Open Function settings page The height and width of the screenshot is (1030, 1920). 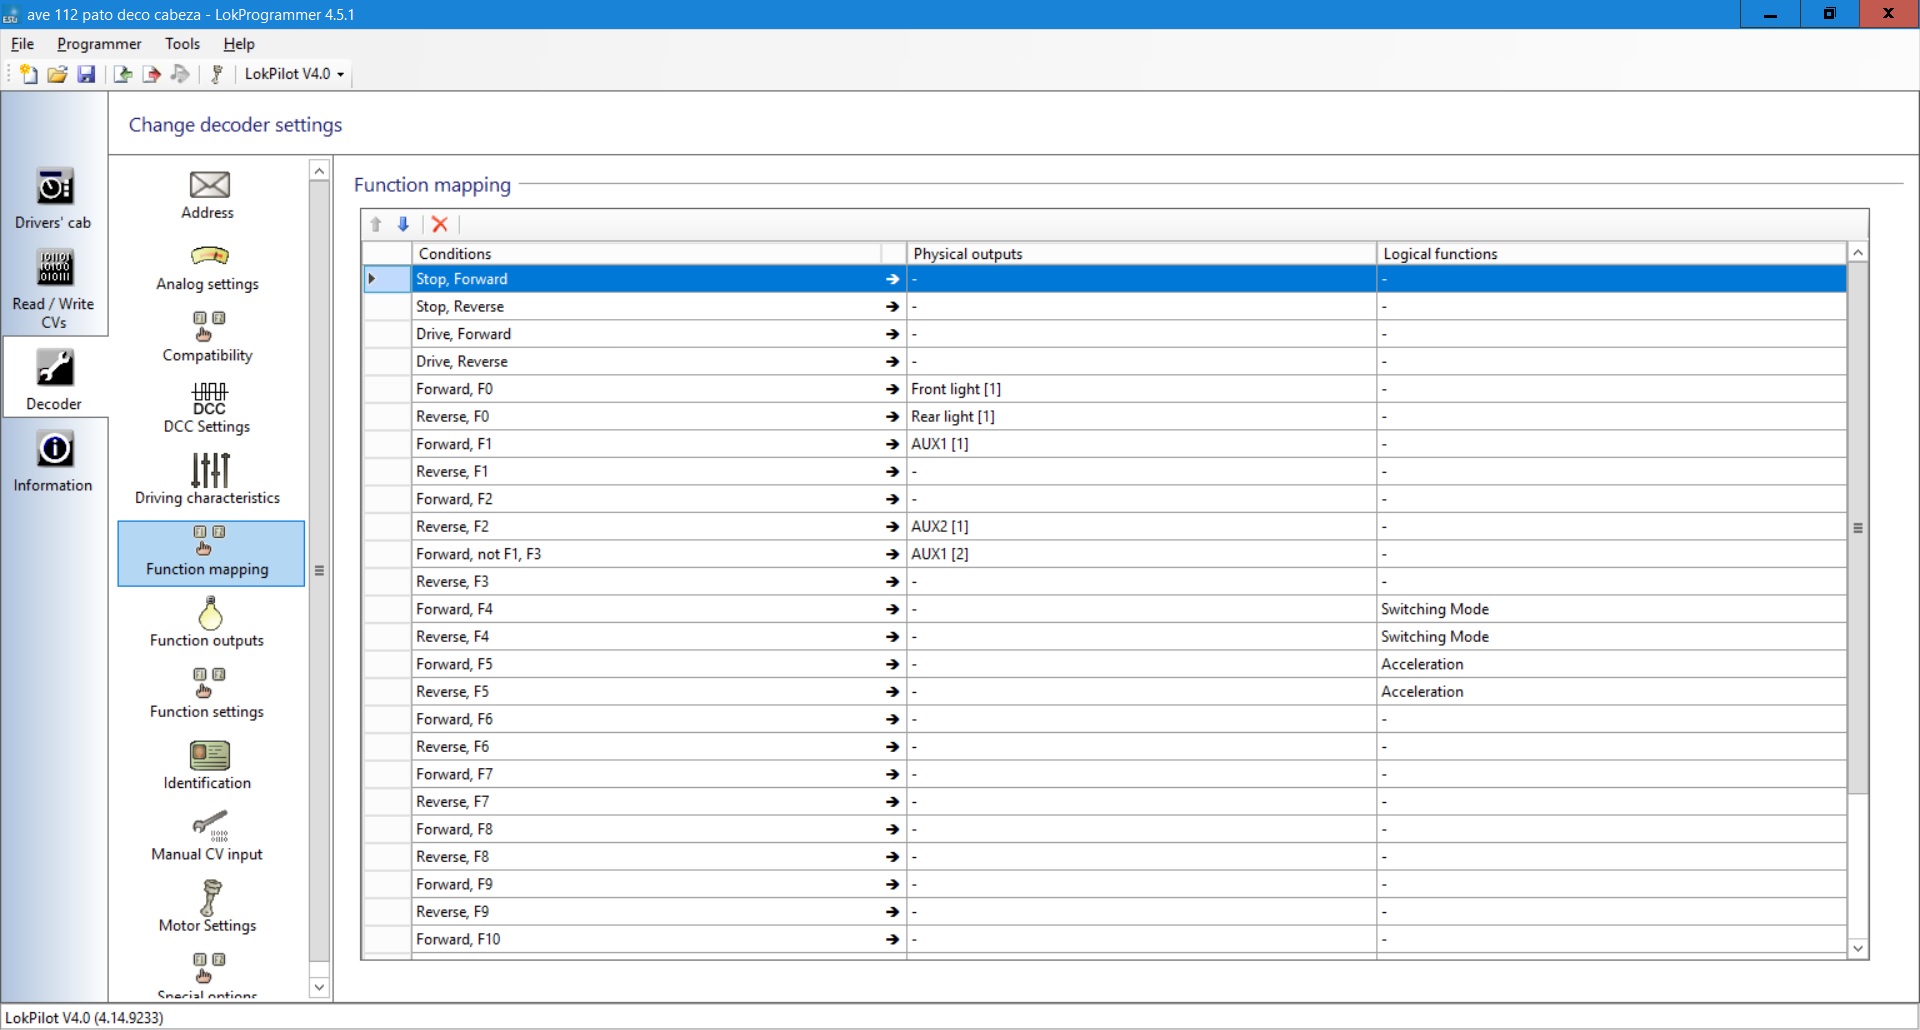tap(208, 694)
